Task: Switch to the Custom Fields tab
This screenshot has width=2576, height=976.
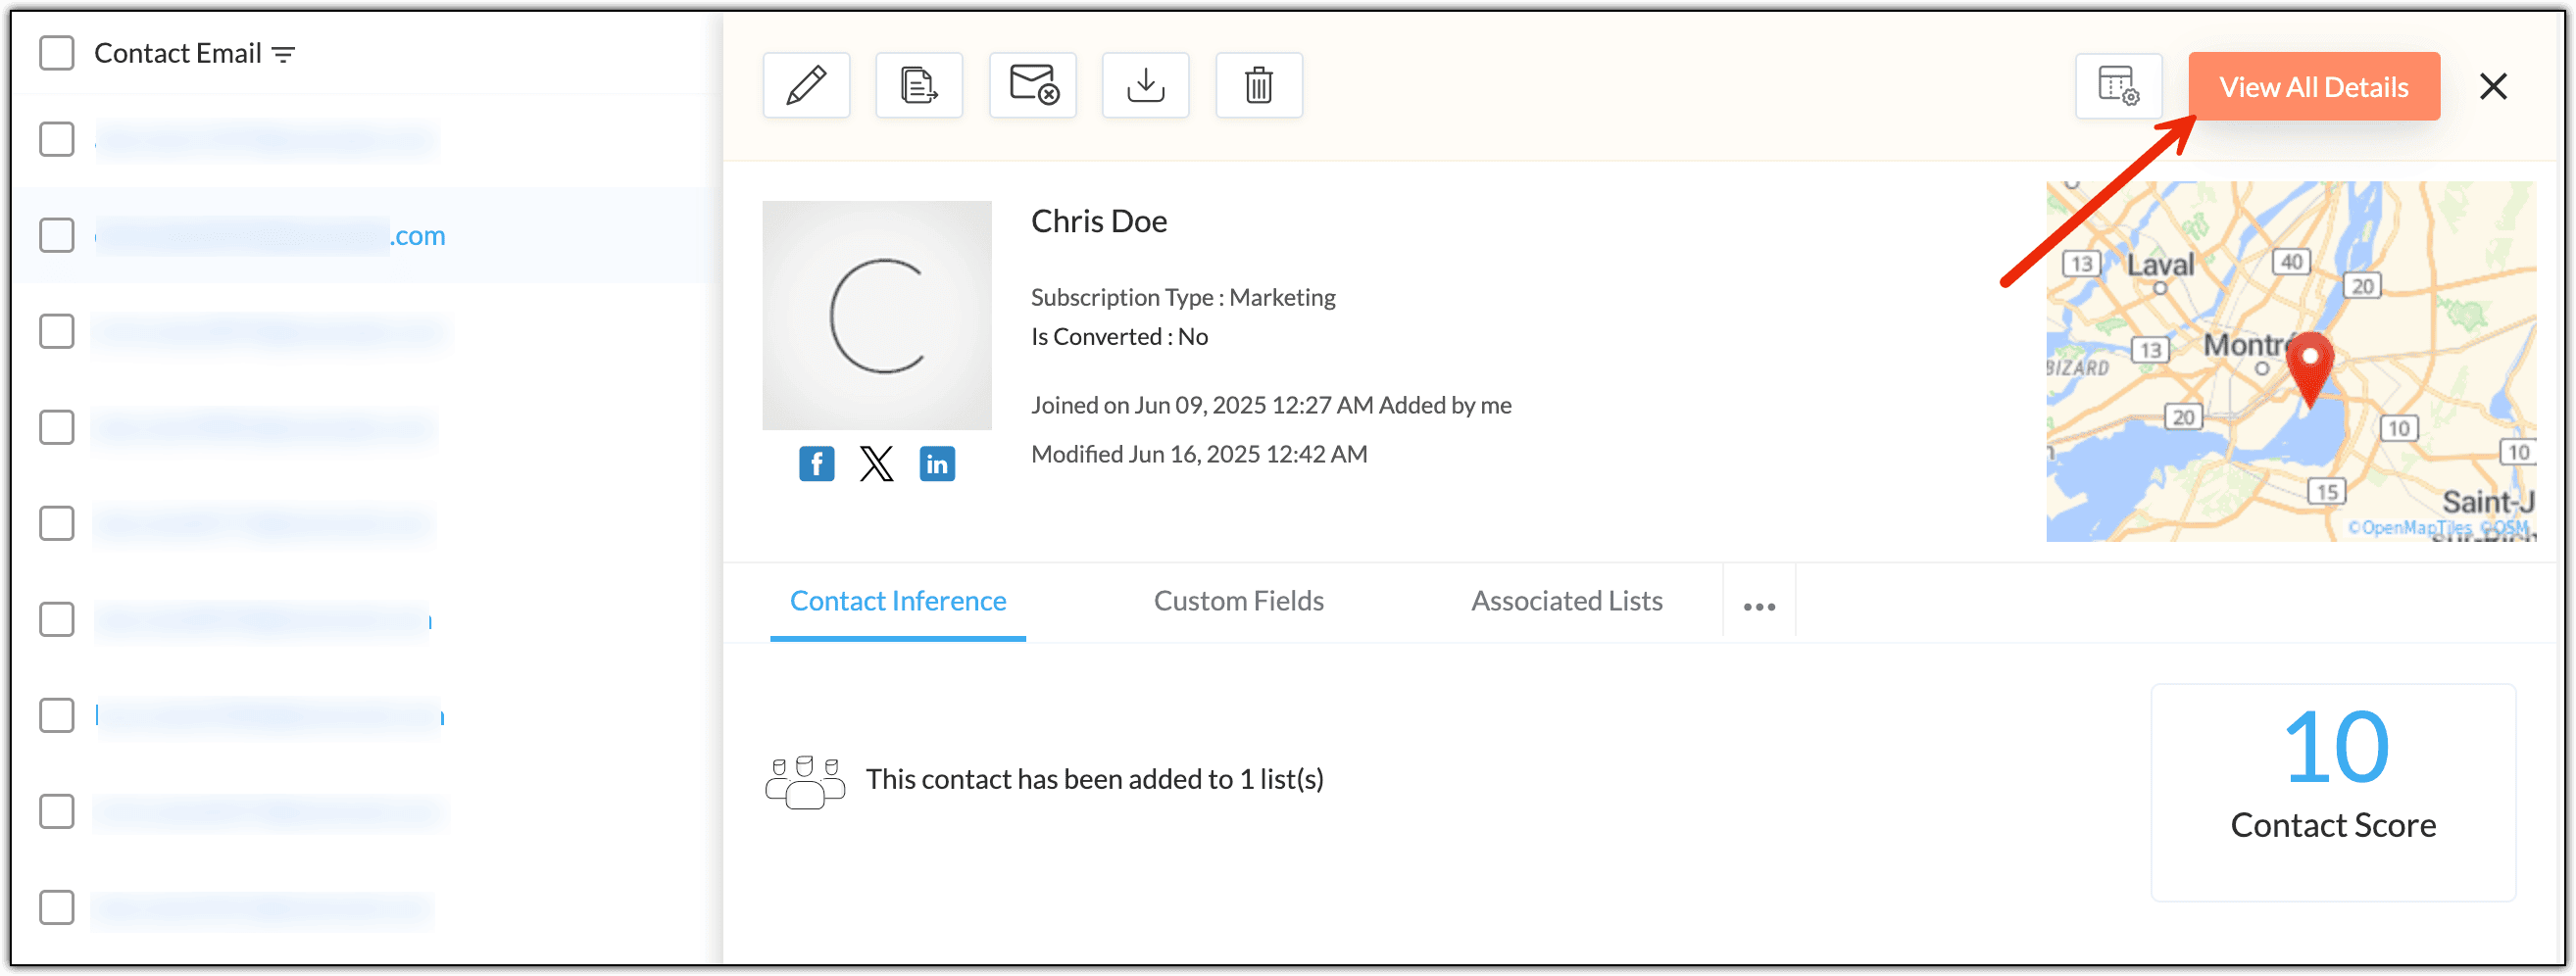Action: (1238, 601)
